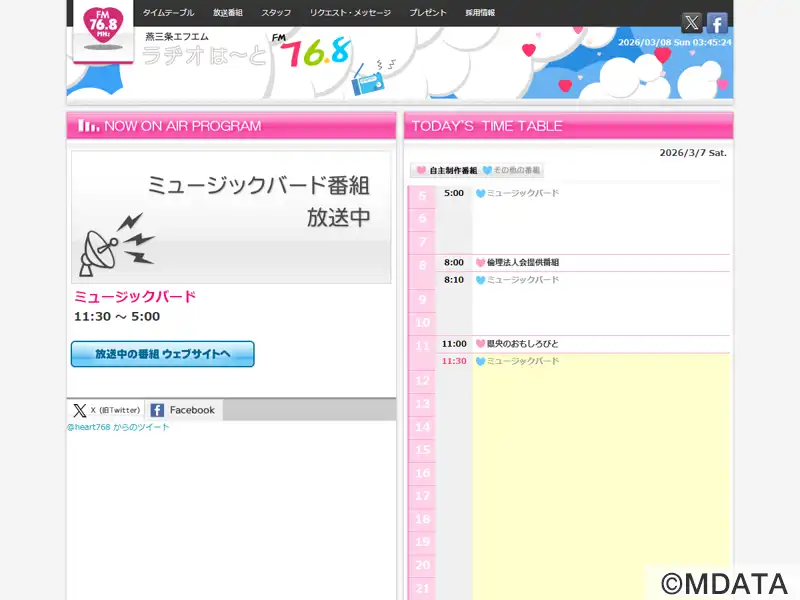Screen dimensions: 800x600
Task: Click the colorful FM 76.8 banner logo
Action: coord(313,52)
